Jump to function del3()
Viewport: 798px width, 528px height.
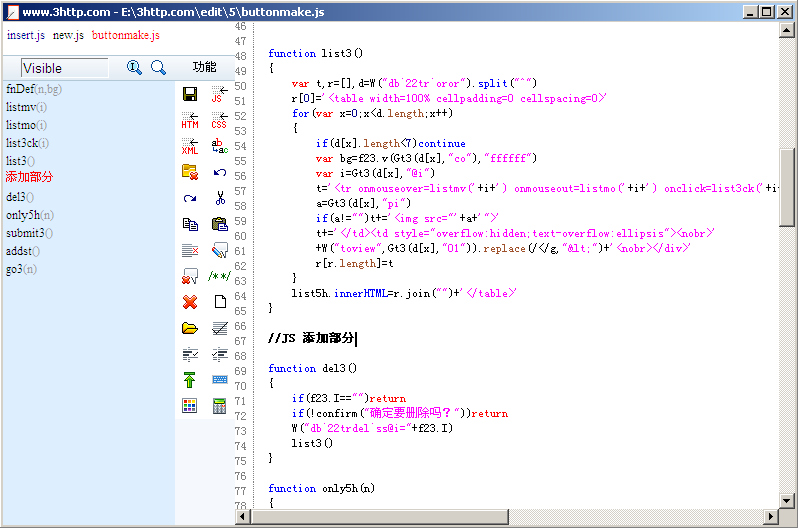[x=20, y=197]
